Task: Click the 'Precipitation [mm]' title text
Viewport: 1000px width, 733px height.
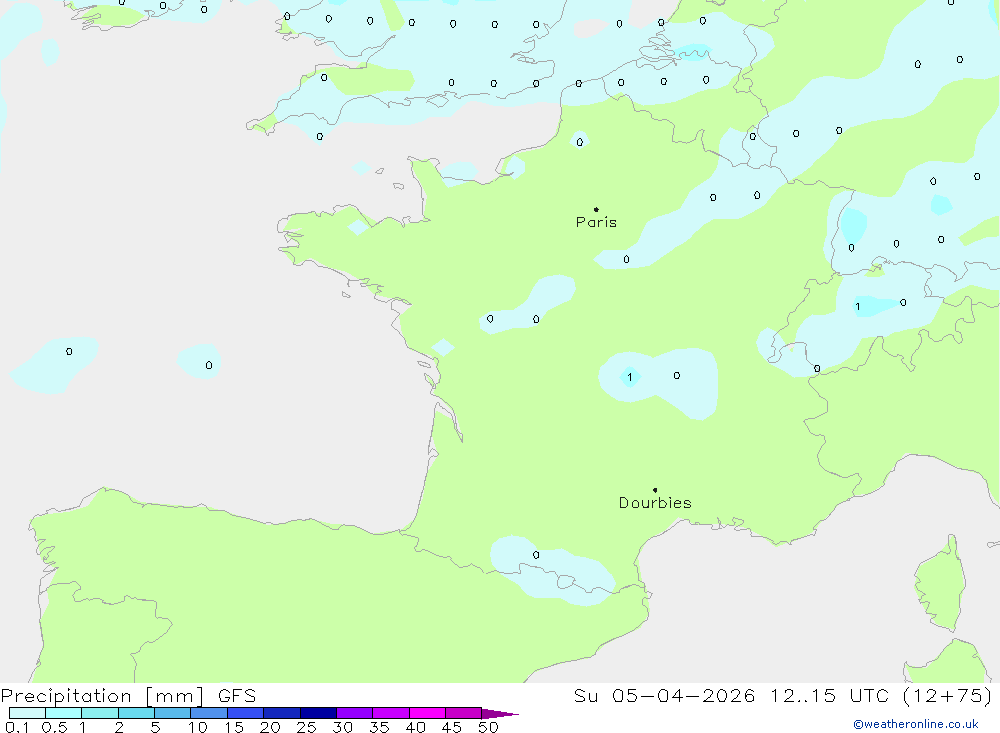Action: click(102, 696)
